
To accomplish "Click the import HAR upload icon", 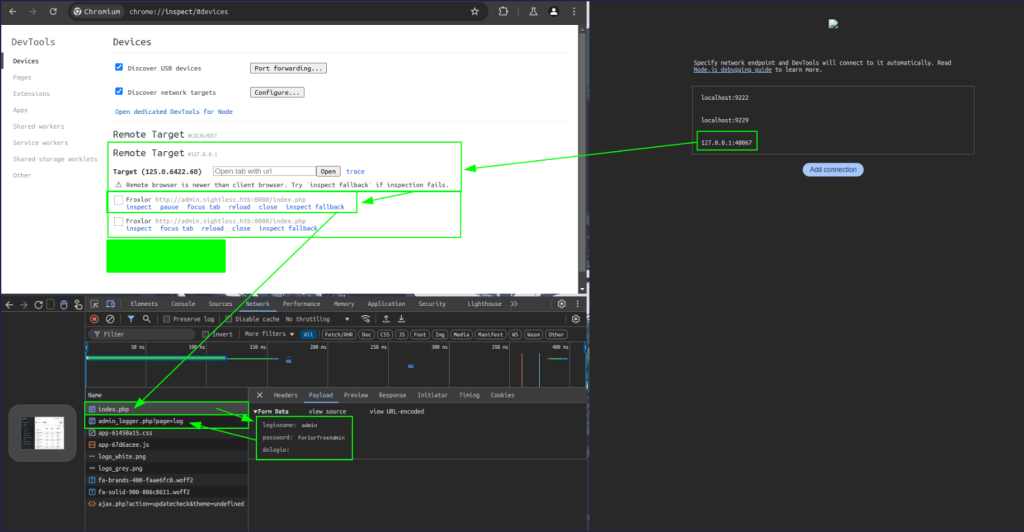I will coord(386,319).
